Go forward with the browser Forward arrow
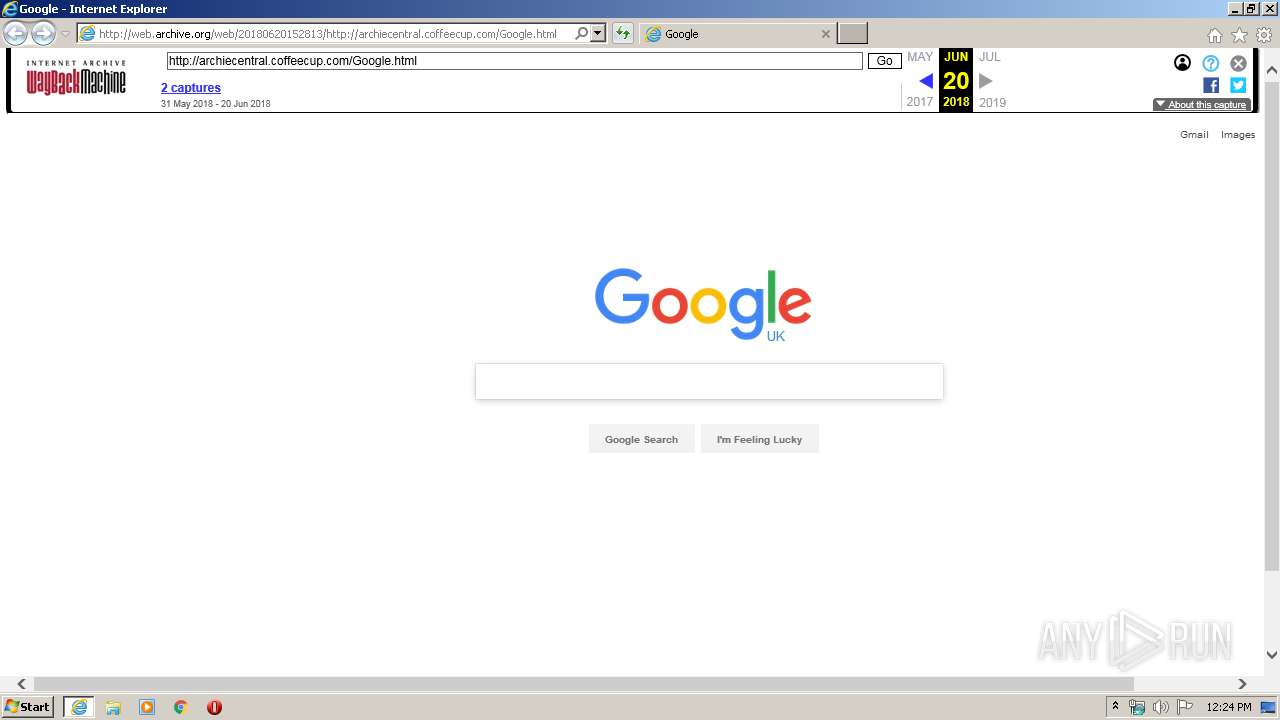 pos(43,33)
